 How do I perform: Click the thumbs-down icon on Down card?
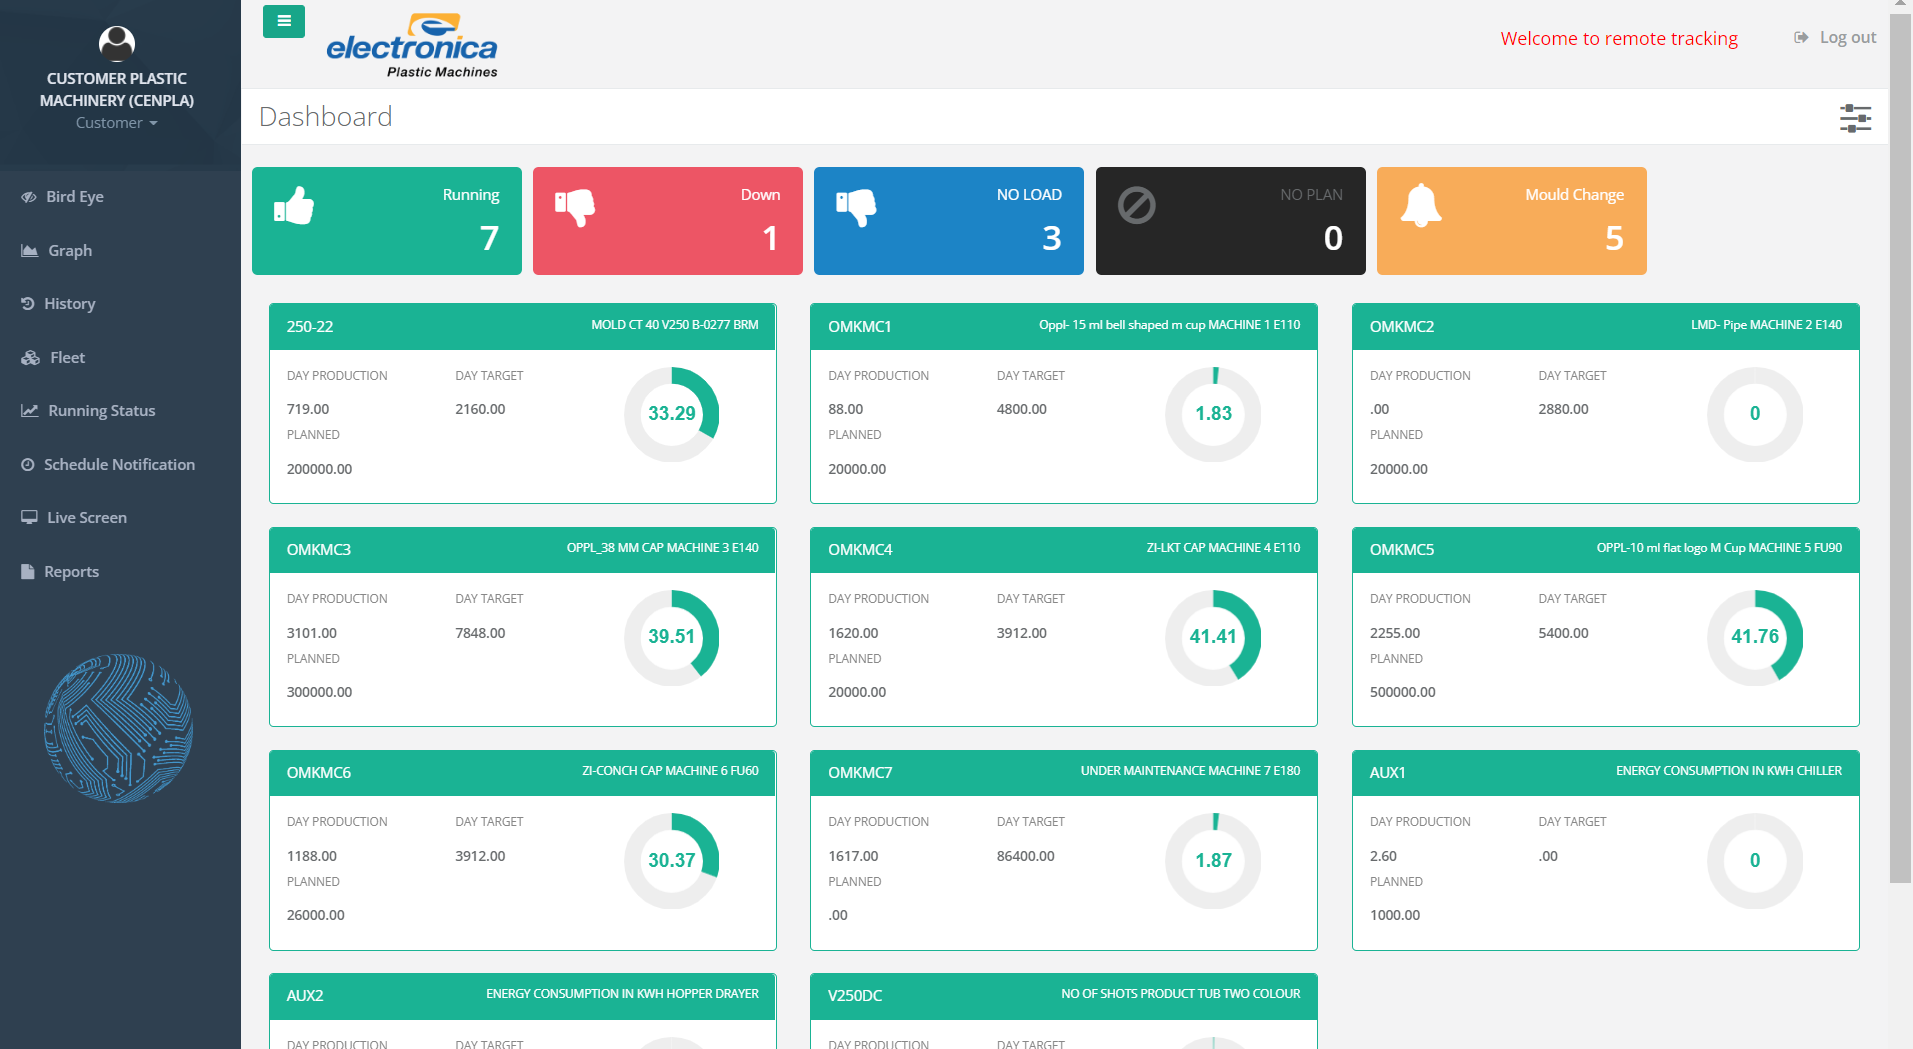coord(575,207)
